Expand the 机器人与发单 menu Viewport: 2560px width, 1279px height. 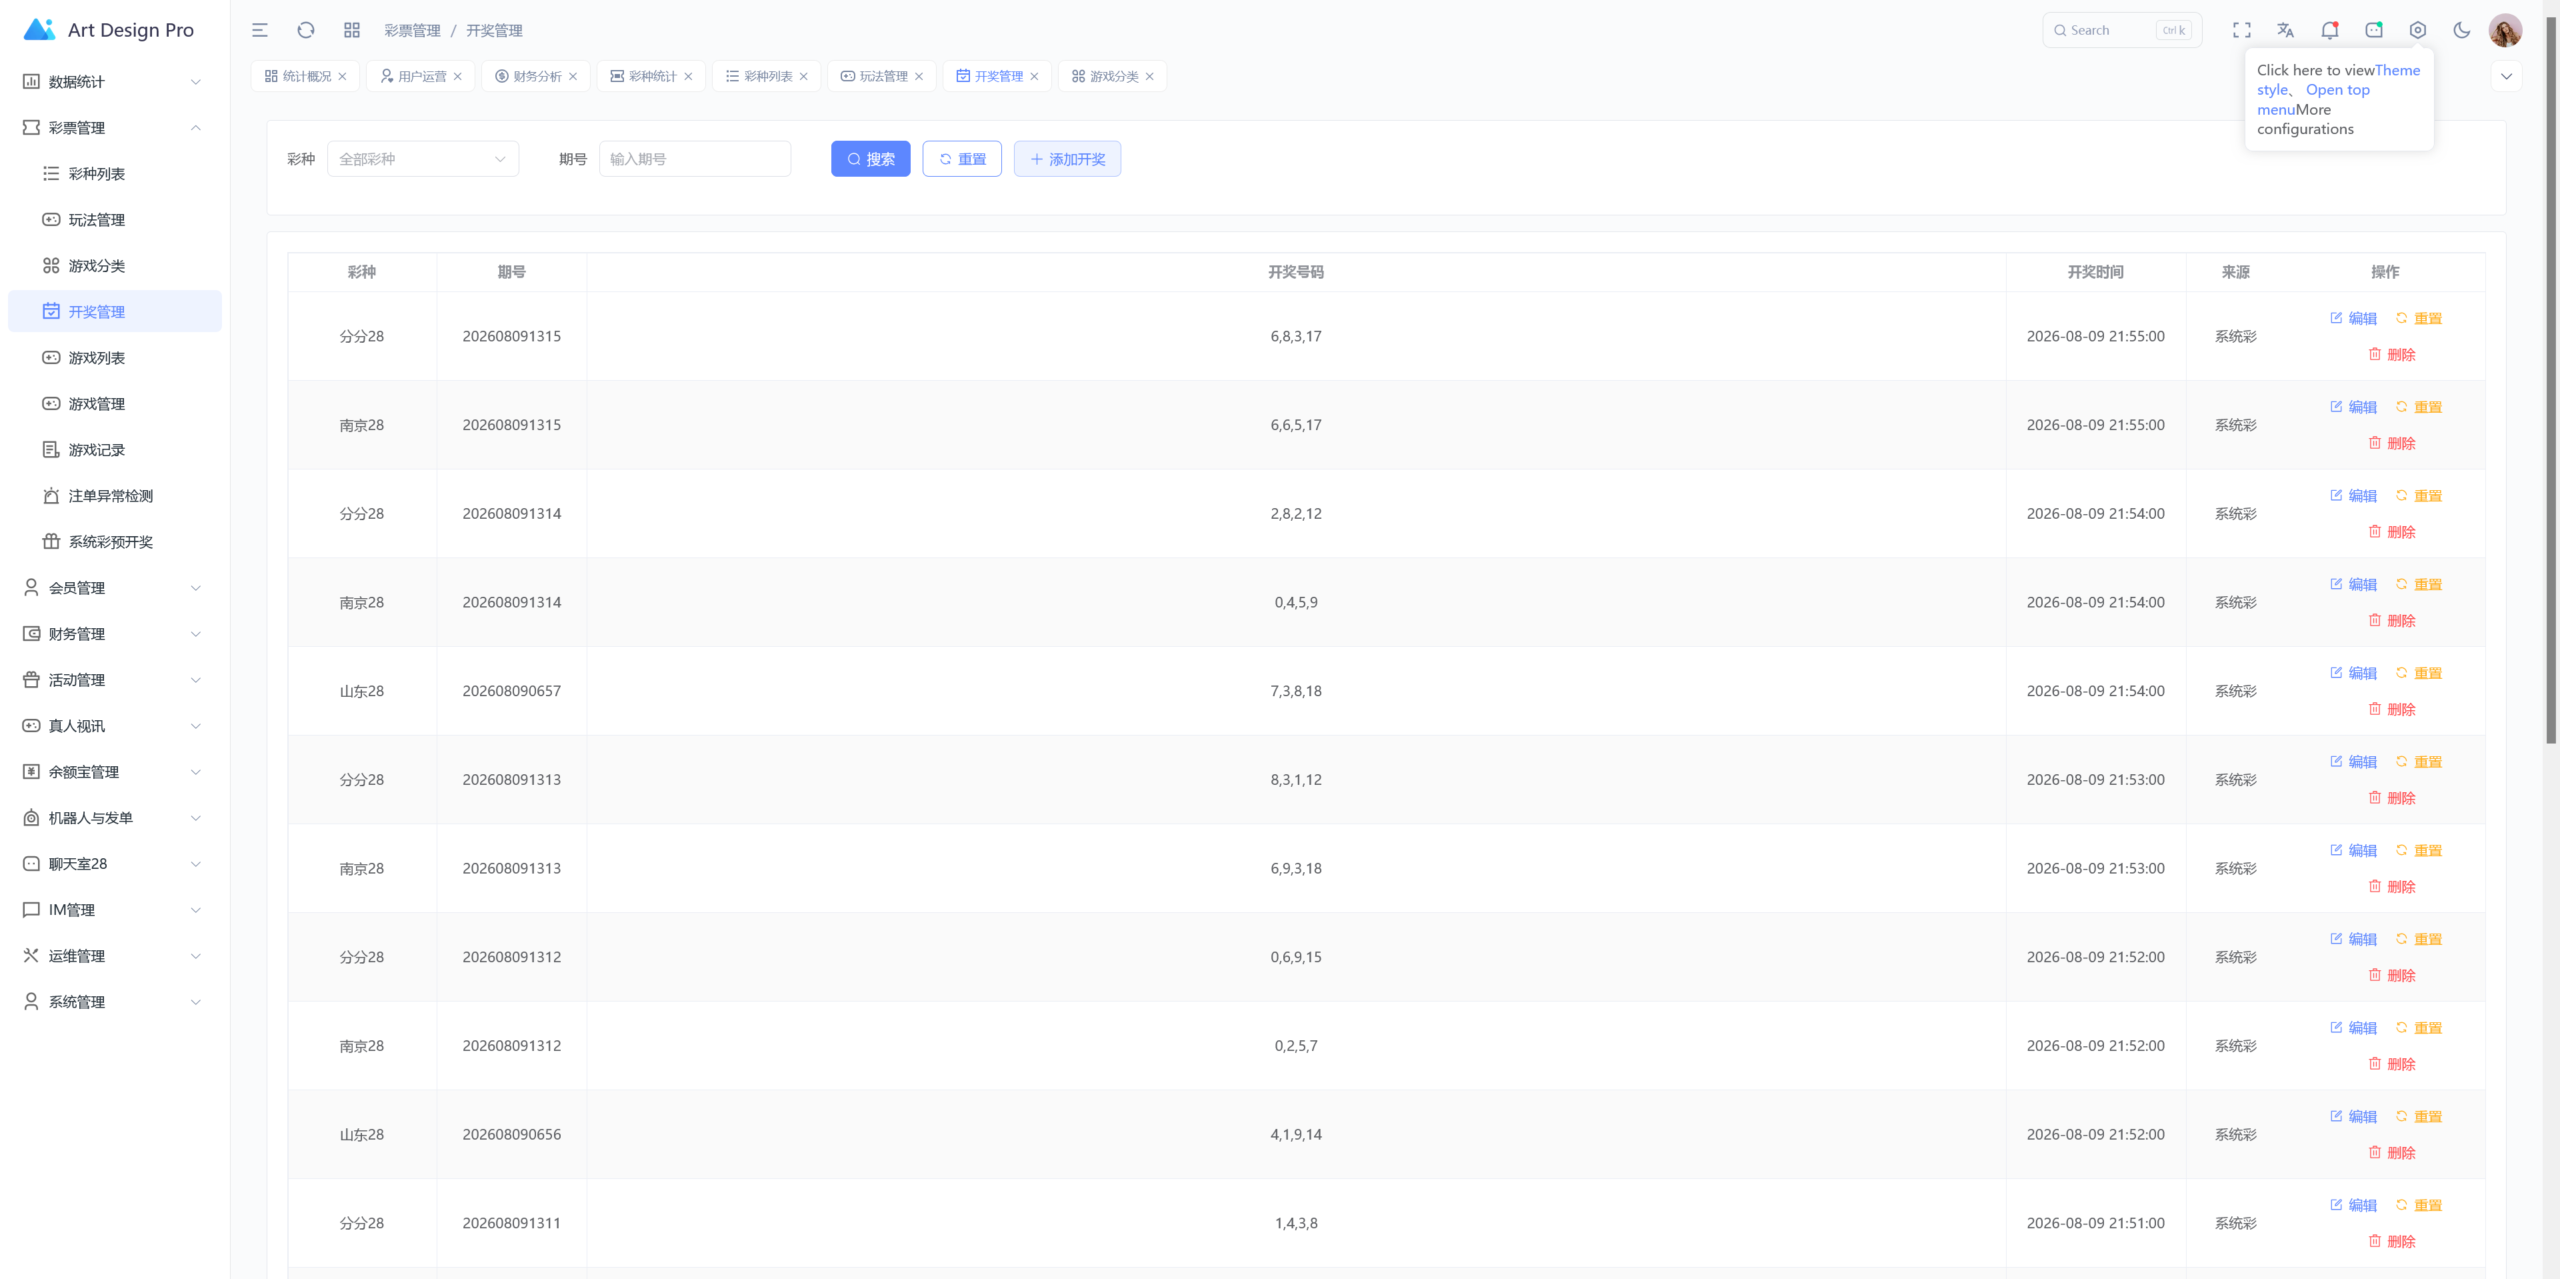coord(115,818)
